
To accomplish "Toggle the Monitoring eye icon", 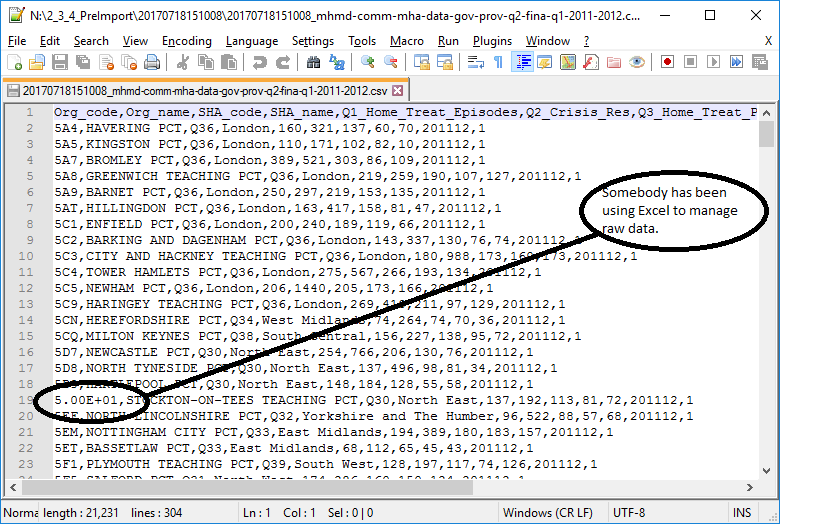I will (x=637, y=63).
